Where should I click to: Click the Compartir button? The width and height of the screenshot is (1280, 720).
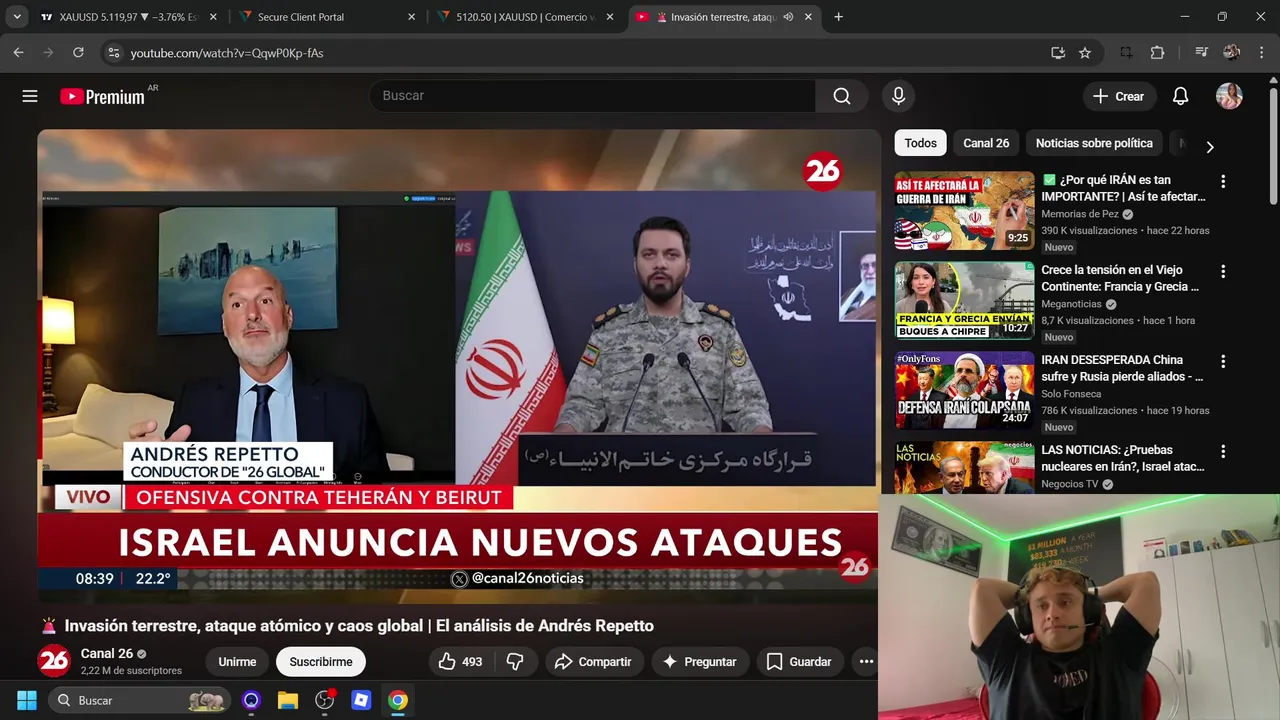click(593, 661)
